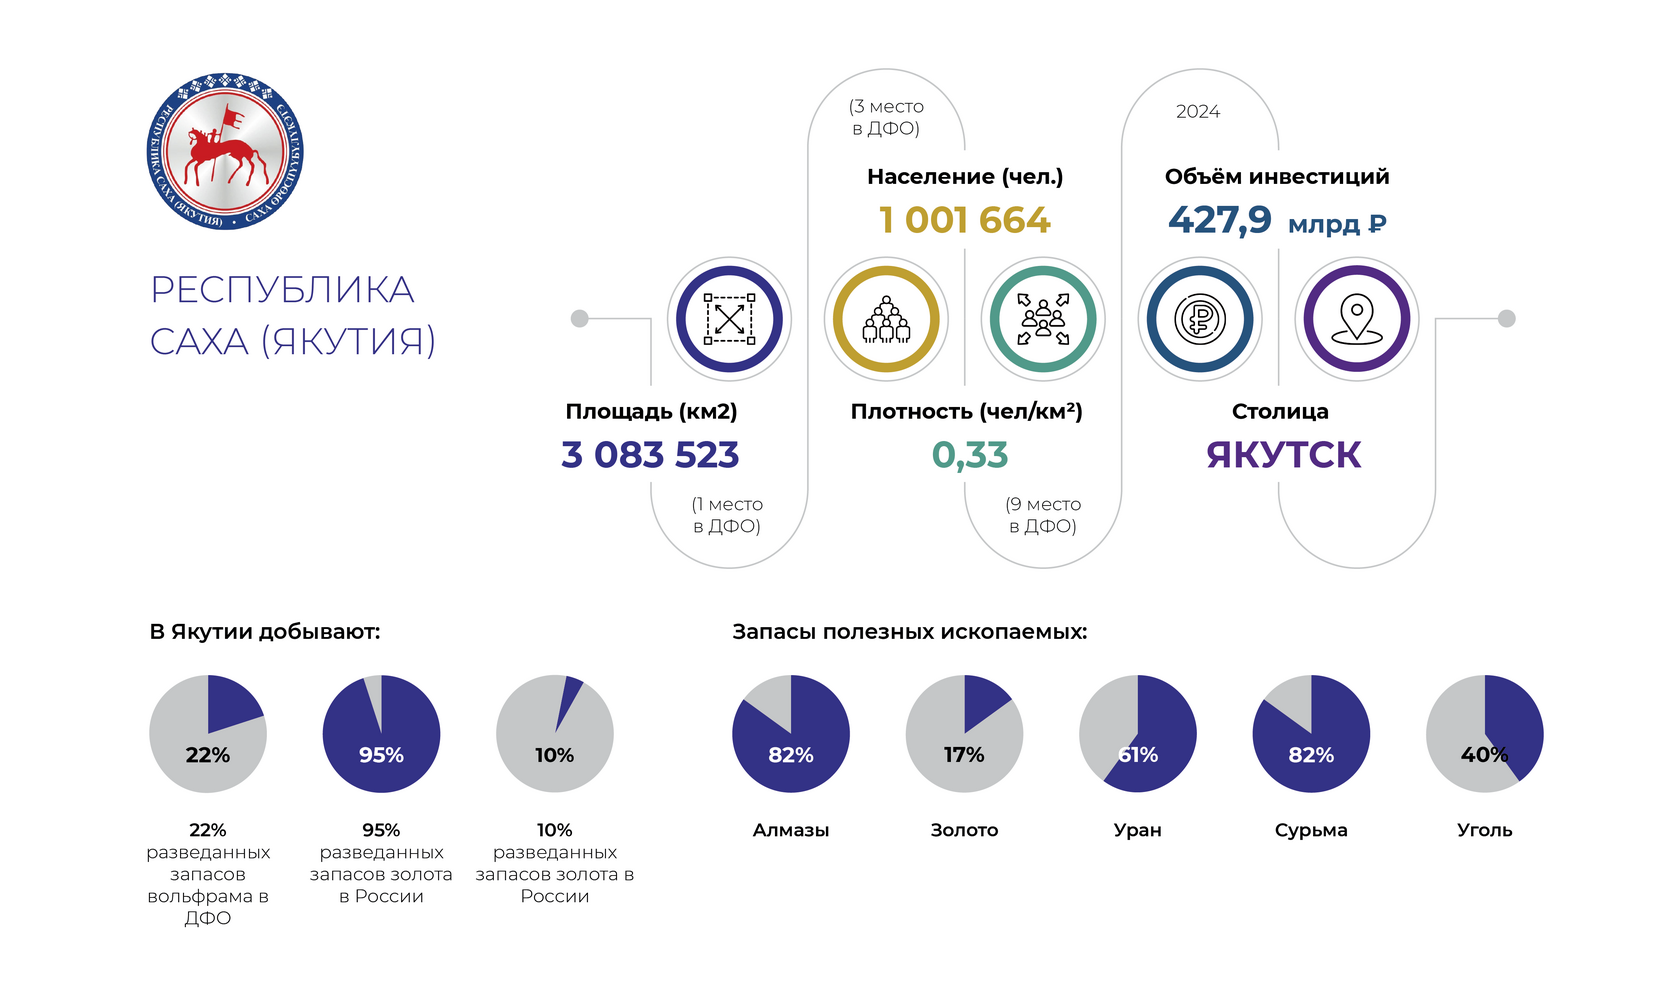The width and height of the screenshot is (1680, 992).
Task: Click the ruble coin investment icon
Action: (x=1200, y=319)
